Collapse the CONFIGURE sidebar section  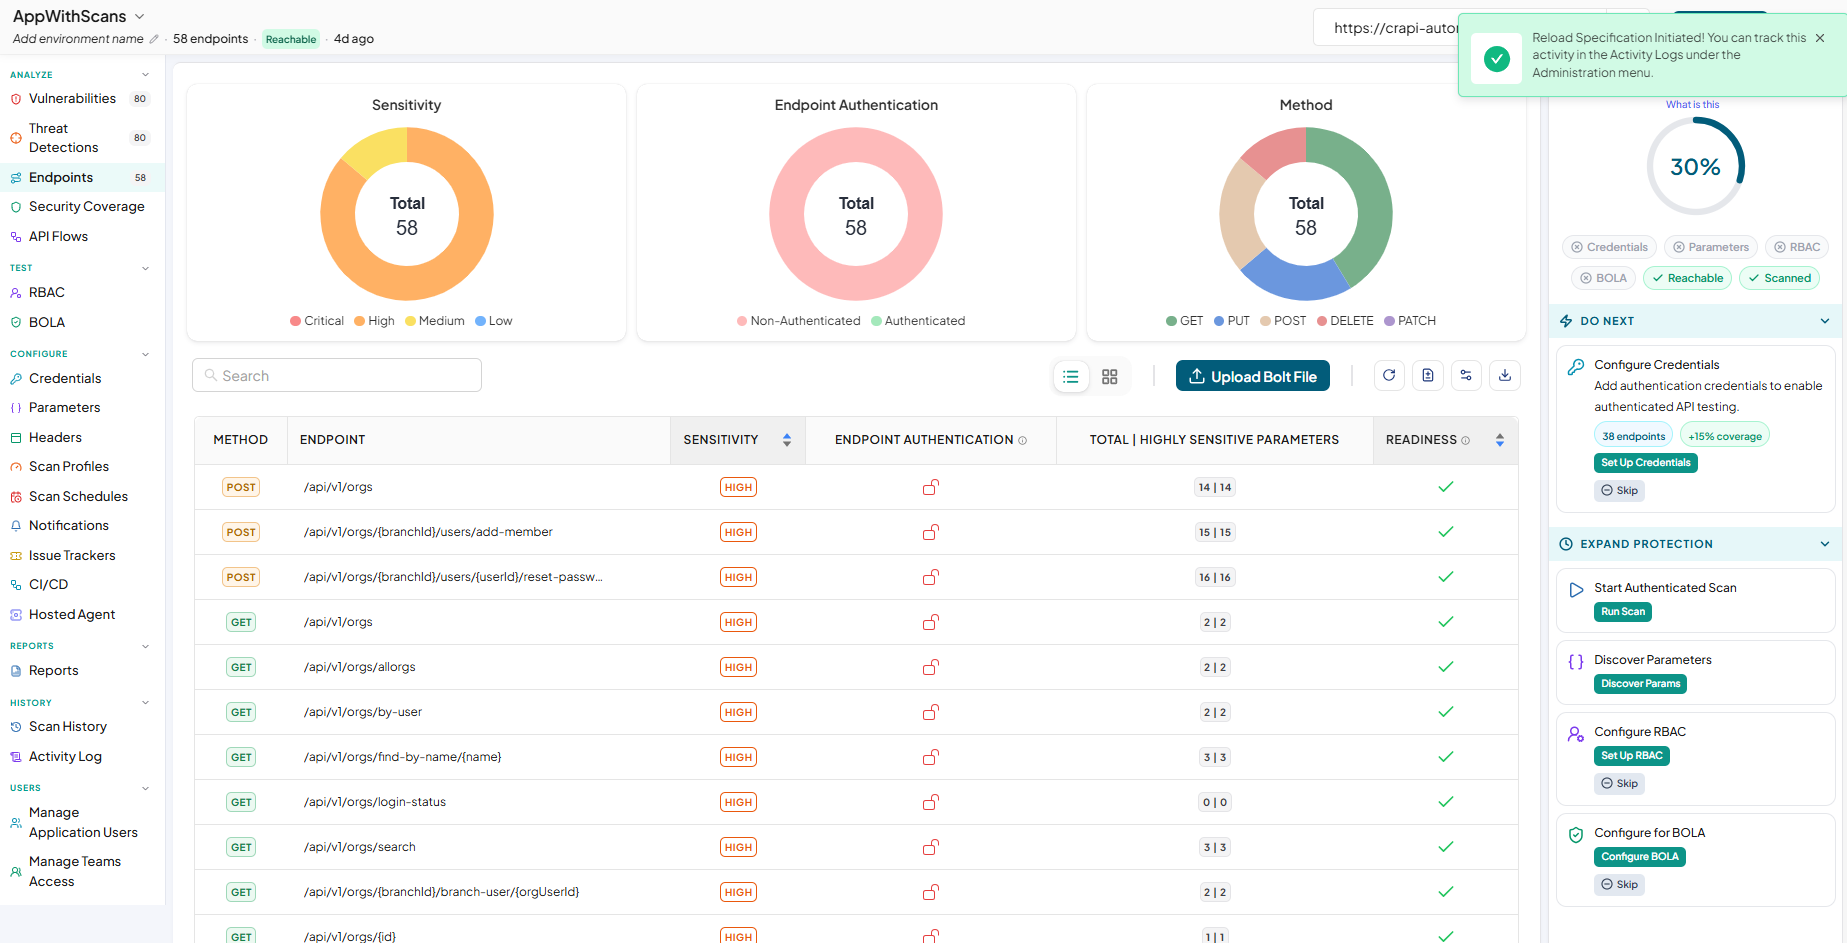tap(146, 354)
